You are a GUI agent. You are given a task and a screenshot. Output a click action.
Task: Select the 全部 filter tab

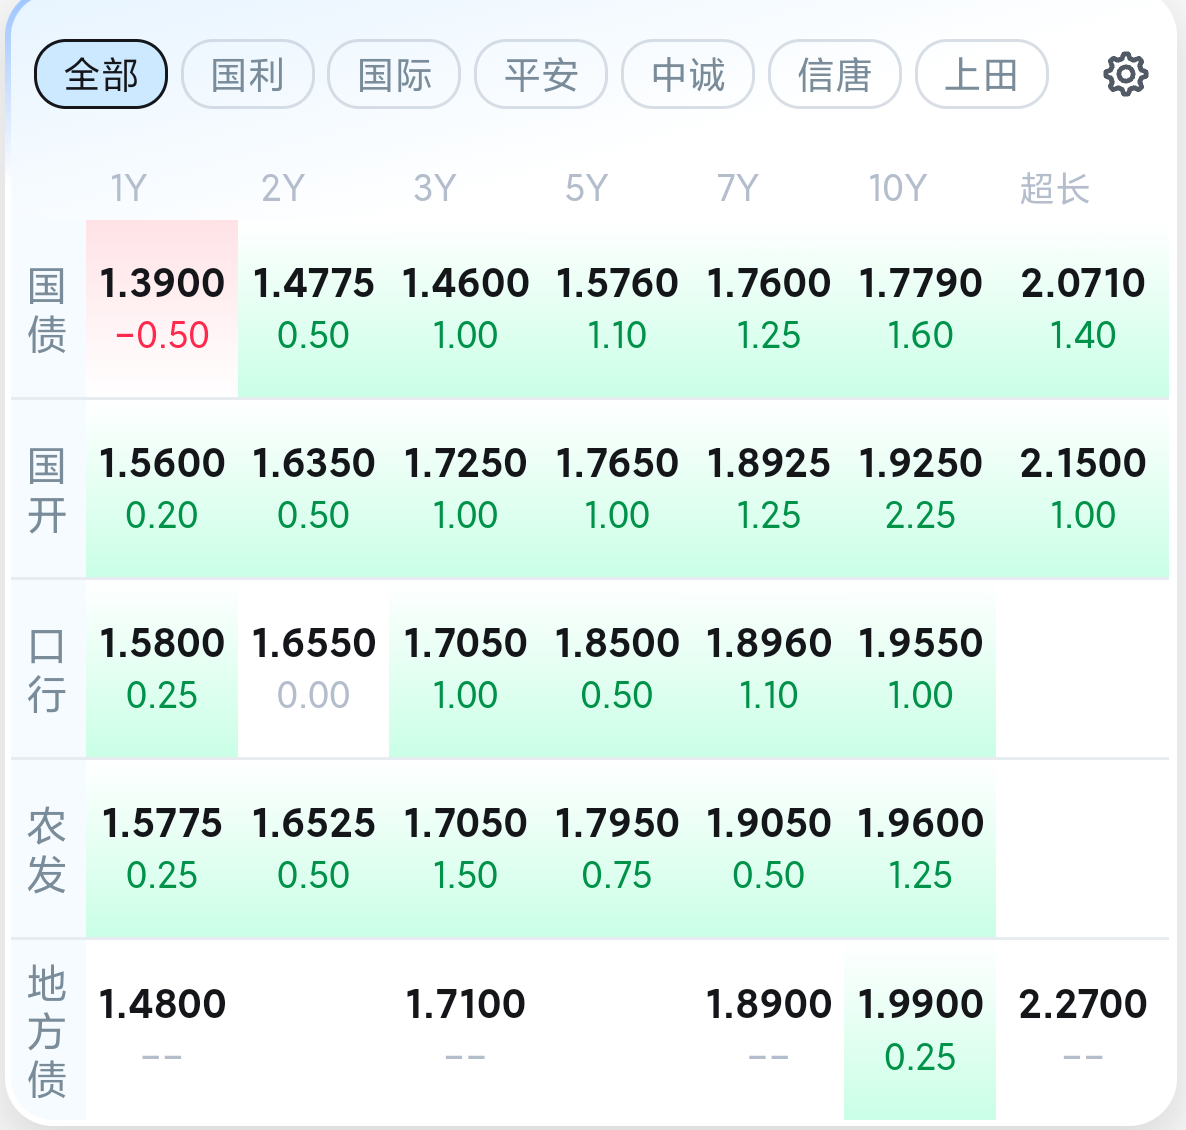point(101,74)
